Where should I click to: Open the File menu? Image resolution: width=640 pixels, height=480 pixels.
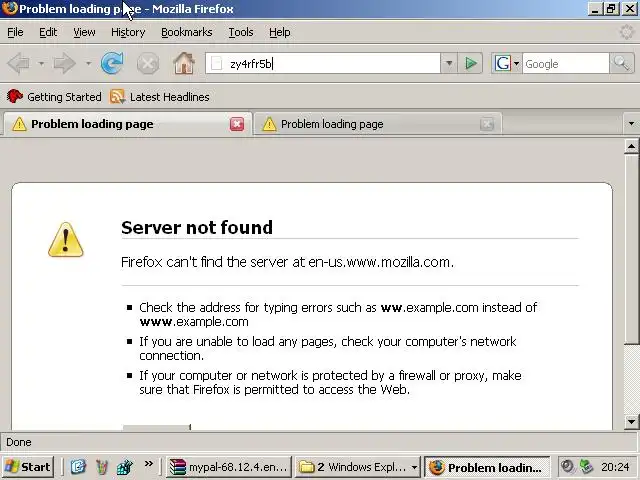click(x=15, y=32)
